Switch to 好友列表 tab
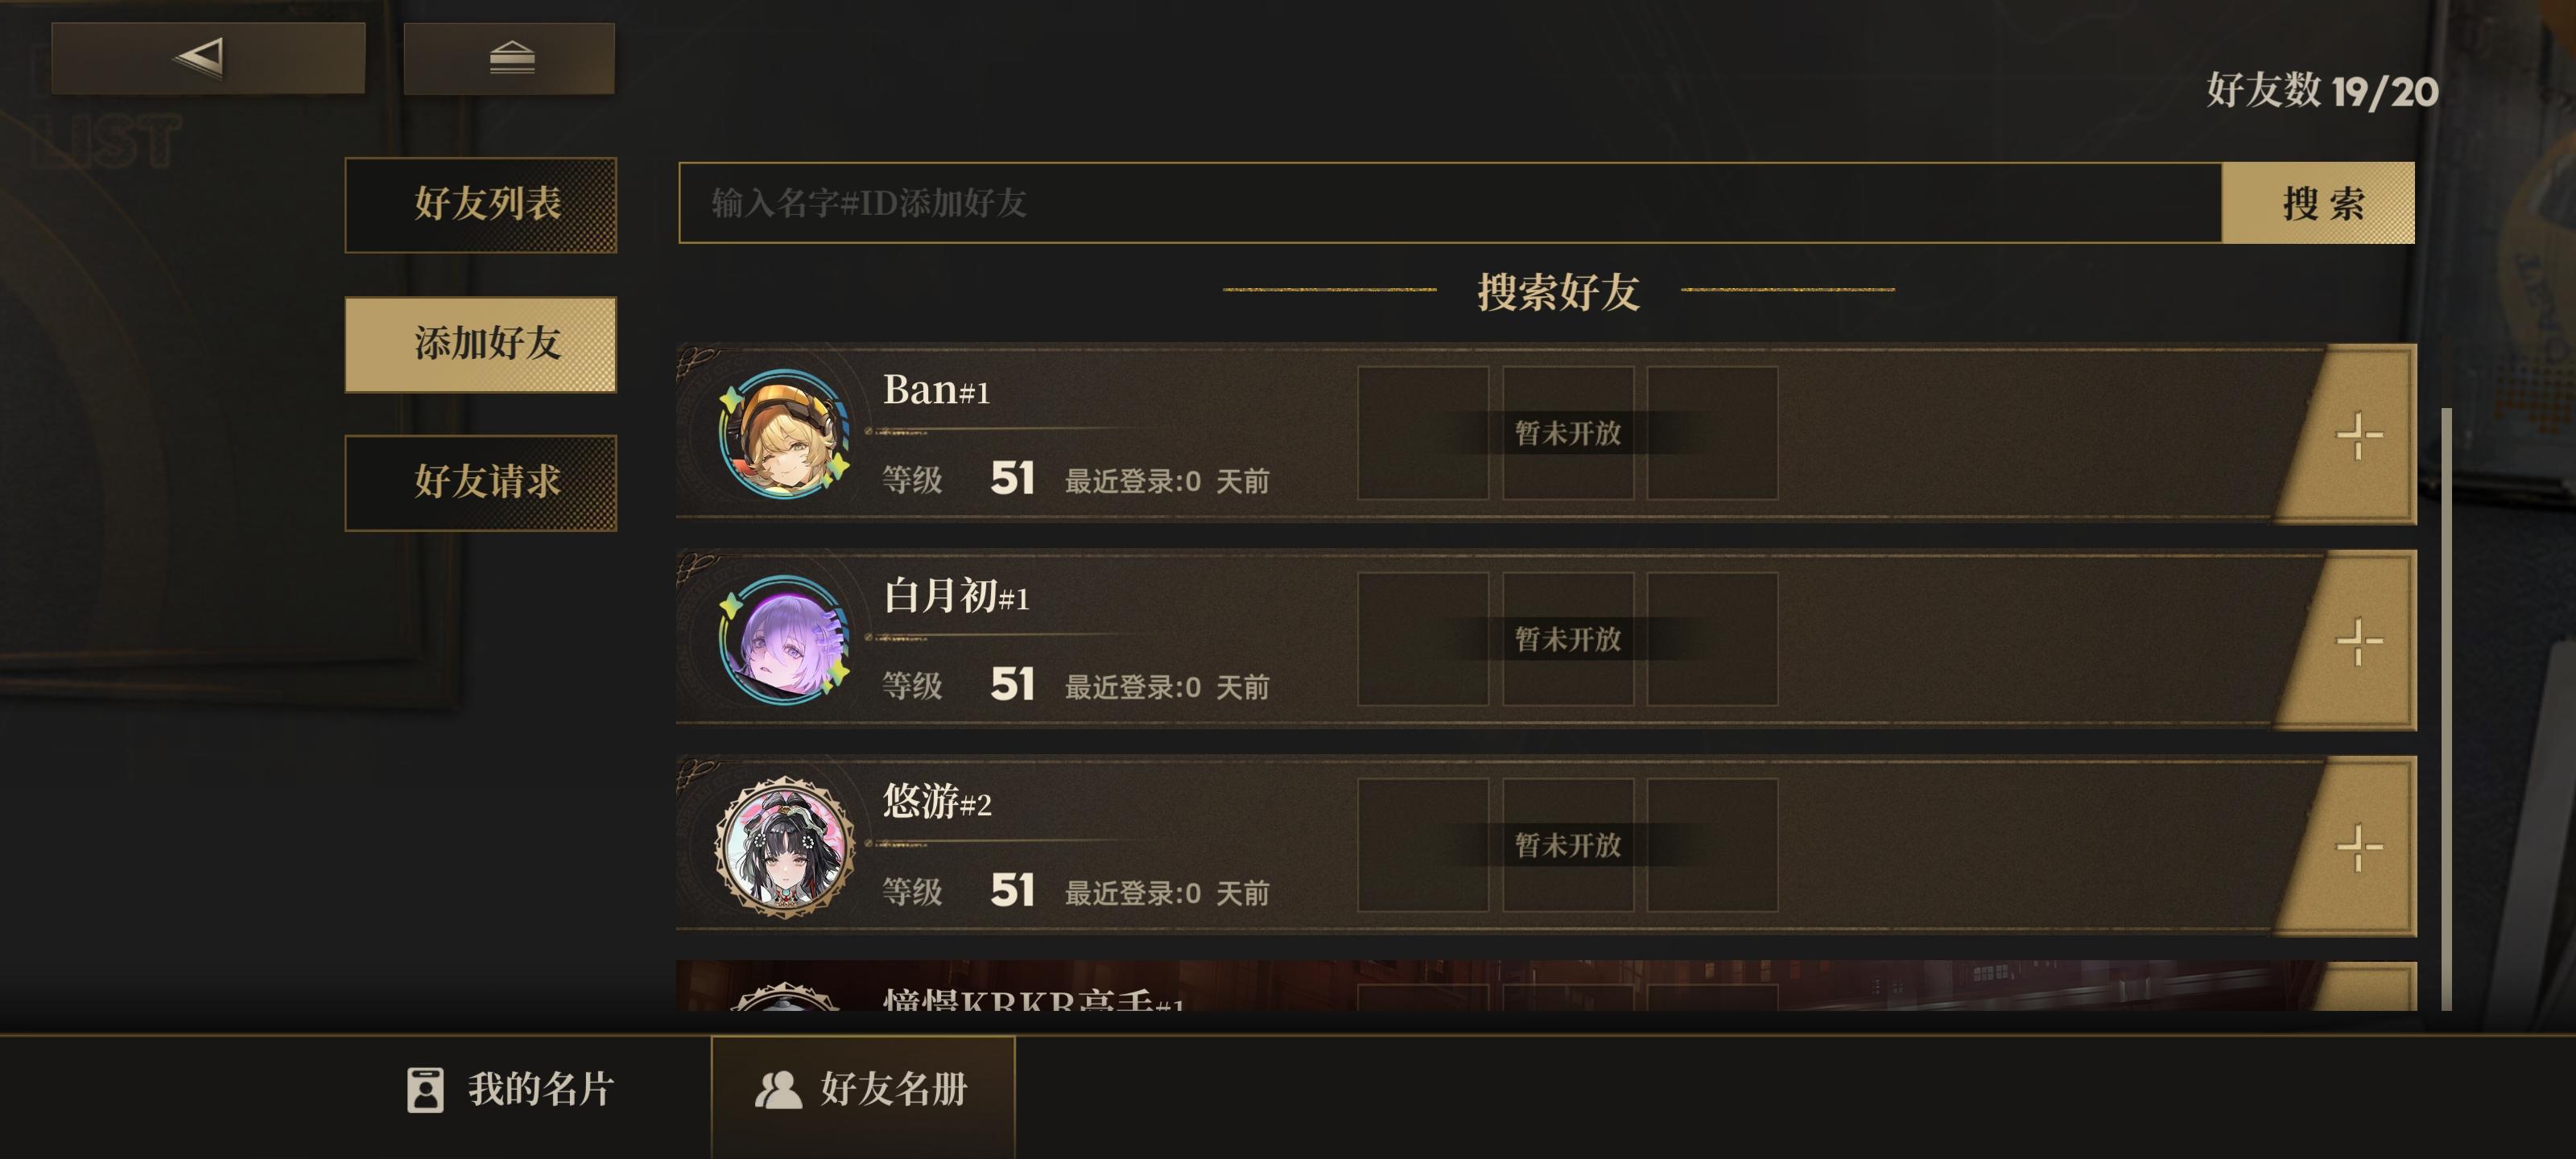The width and height of the screenshot is (2576, 1159). tap(481, 204)
